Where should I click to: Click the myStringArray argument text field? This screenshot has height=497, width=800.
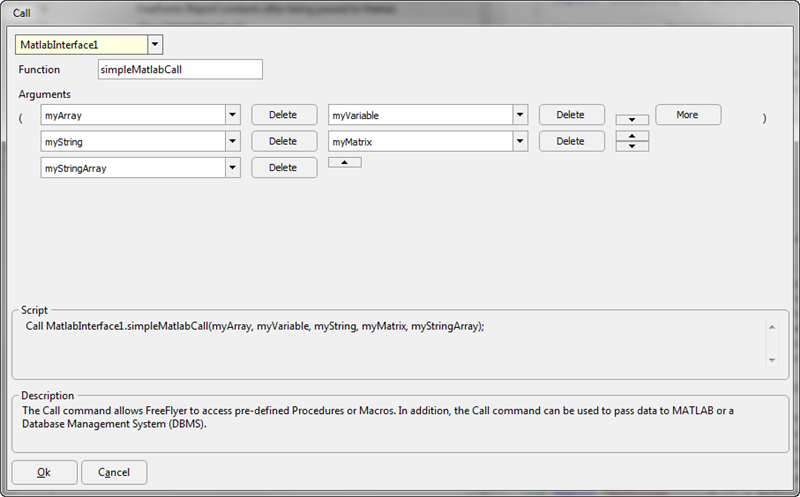pyautogui.click(x=133, y=168)
